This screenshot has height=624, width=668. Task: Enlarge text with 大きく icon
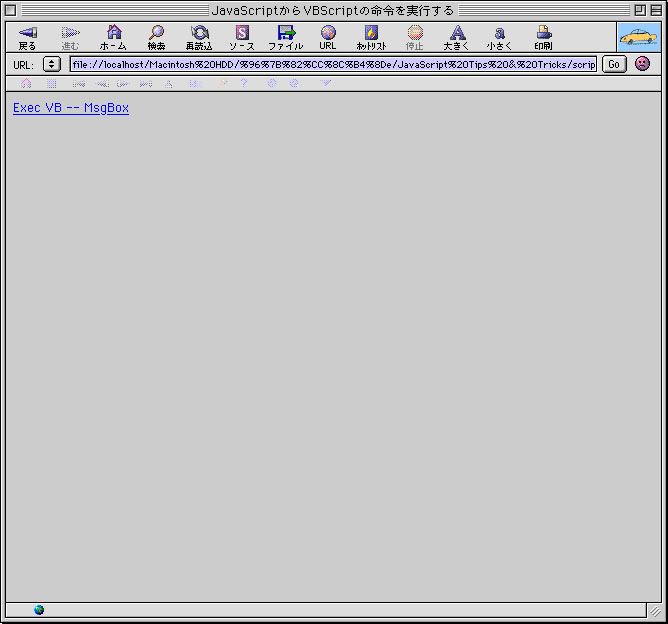click(457, 38)
